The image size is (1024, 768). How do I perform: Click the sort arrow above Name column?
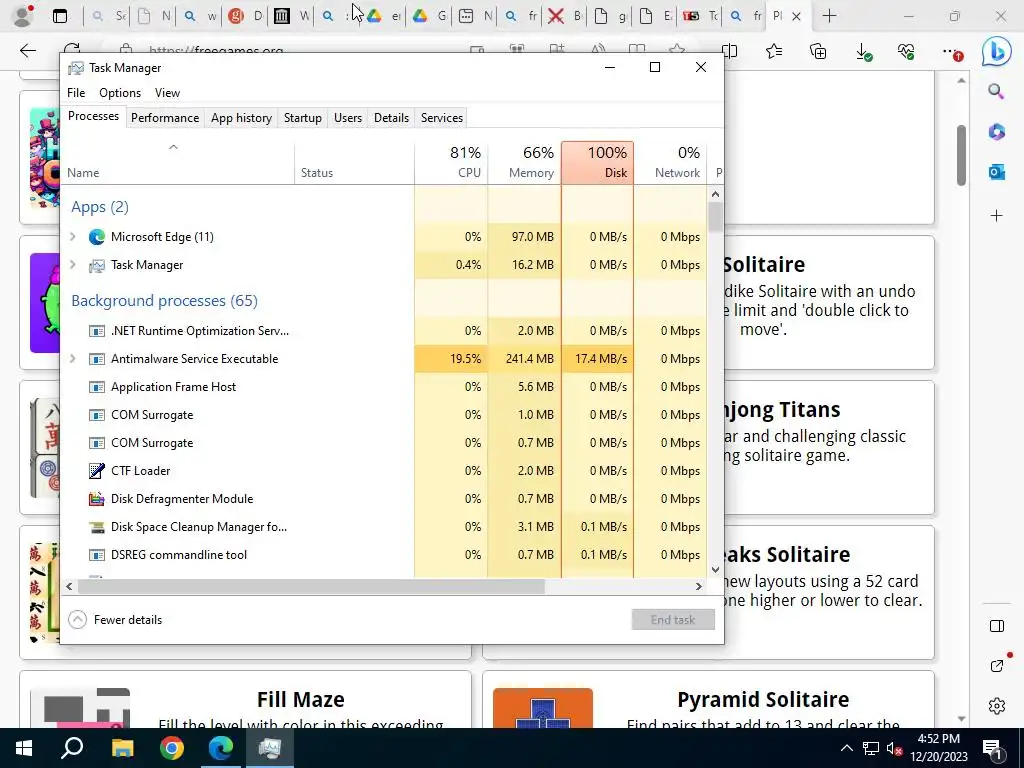pyautogui.click(x=173, y=147)
